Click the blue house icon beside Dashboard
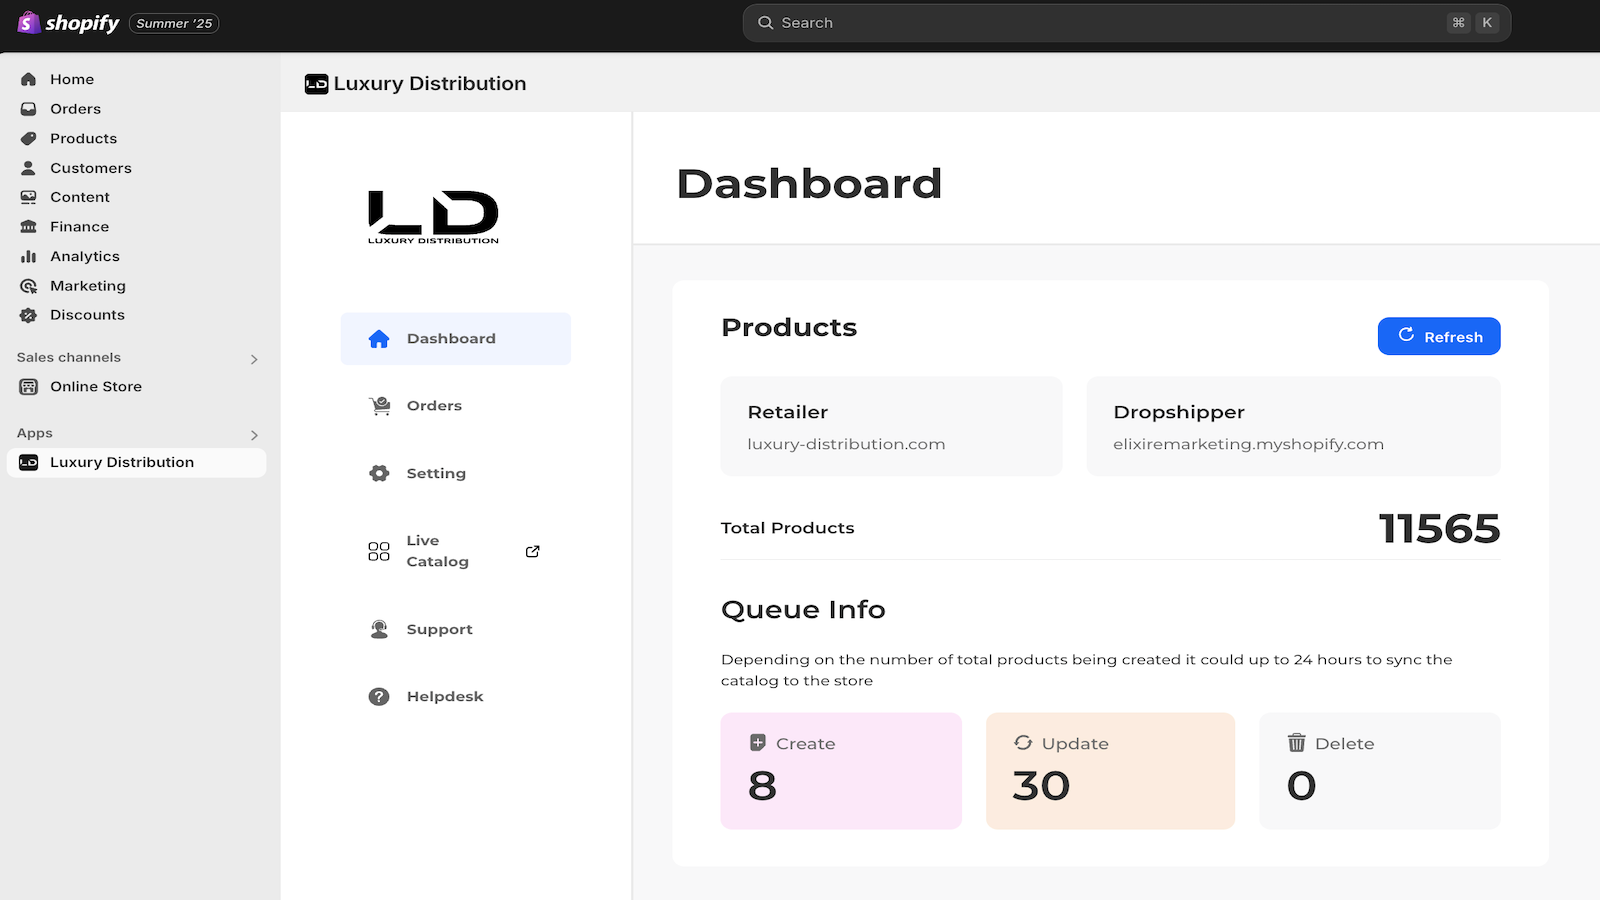1600x900 pixels. tap(379, 339)
